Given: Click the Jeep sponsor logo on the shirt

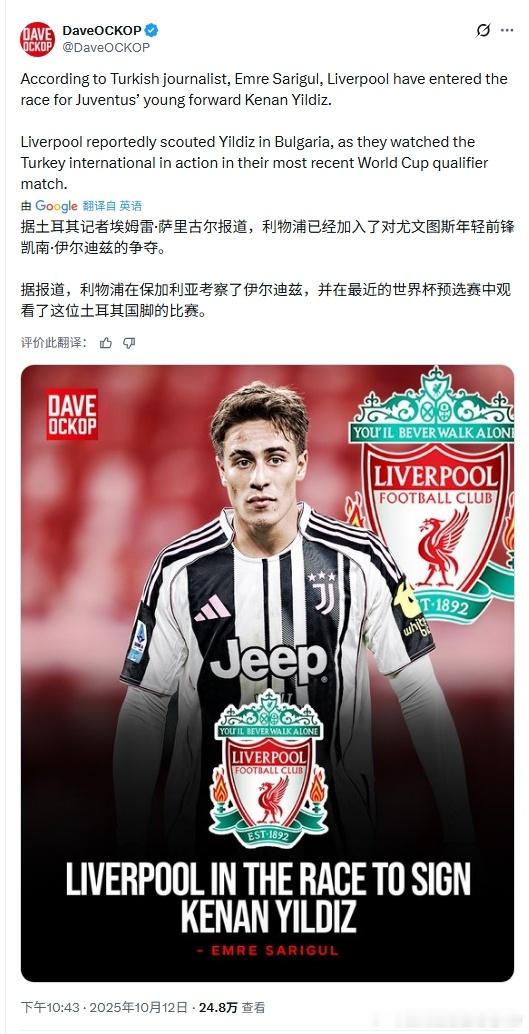Looking at the screenshot, I should click(x=268, y=661).
